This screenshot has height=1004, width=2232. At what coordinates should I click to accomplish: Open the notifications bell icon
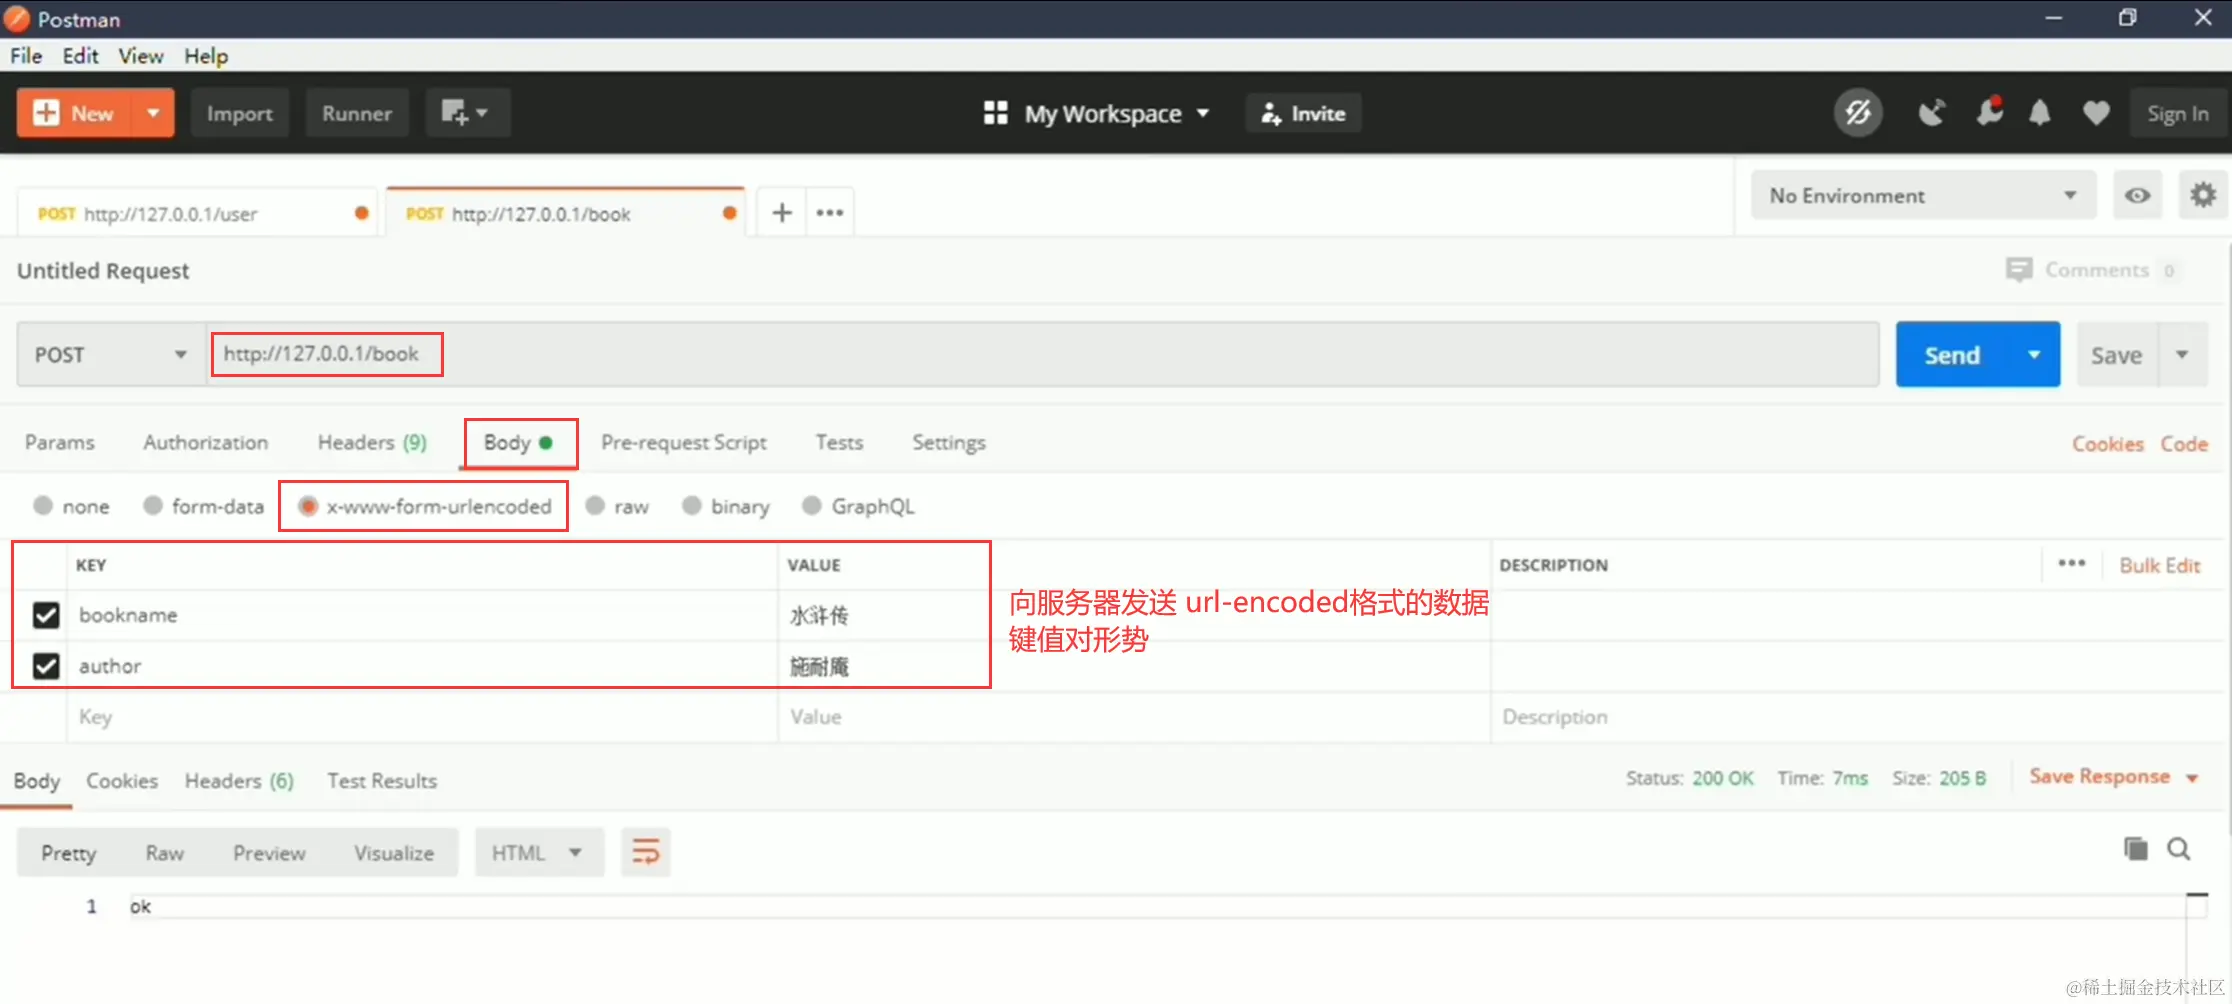[2040, 113]
